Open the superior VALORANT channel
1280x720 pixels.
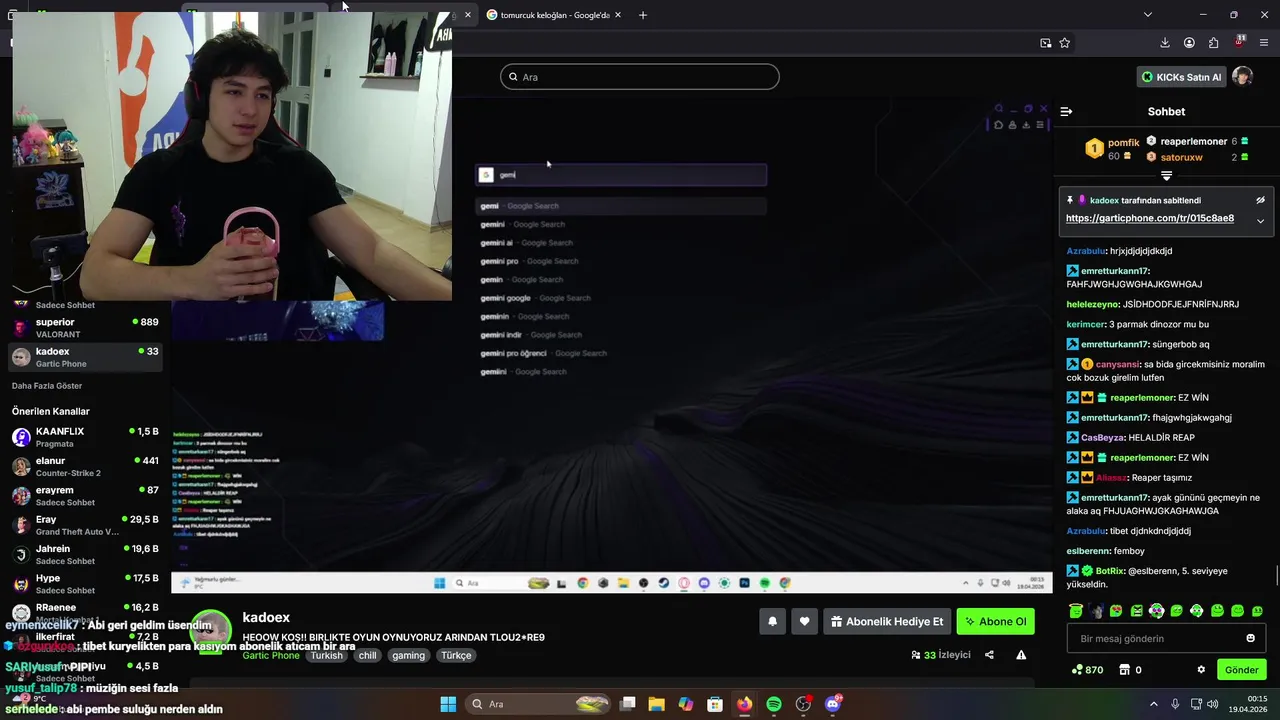[x=84, y=328]
